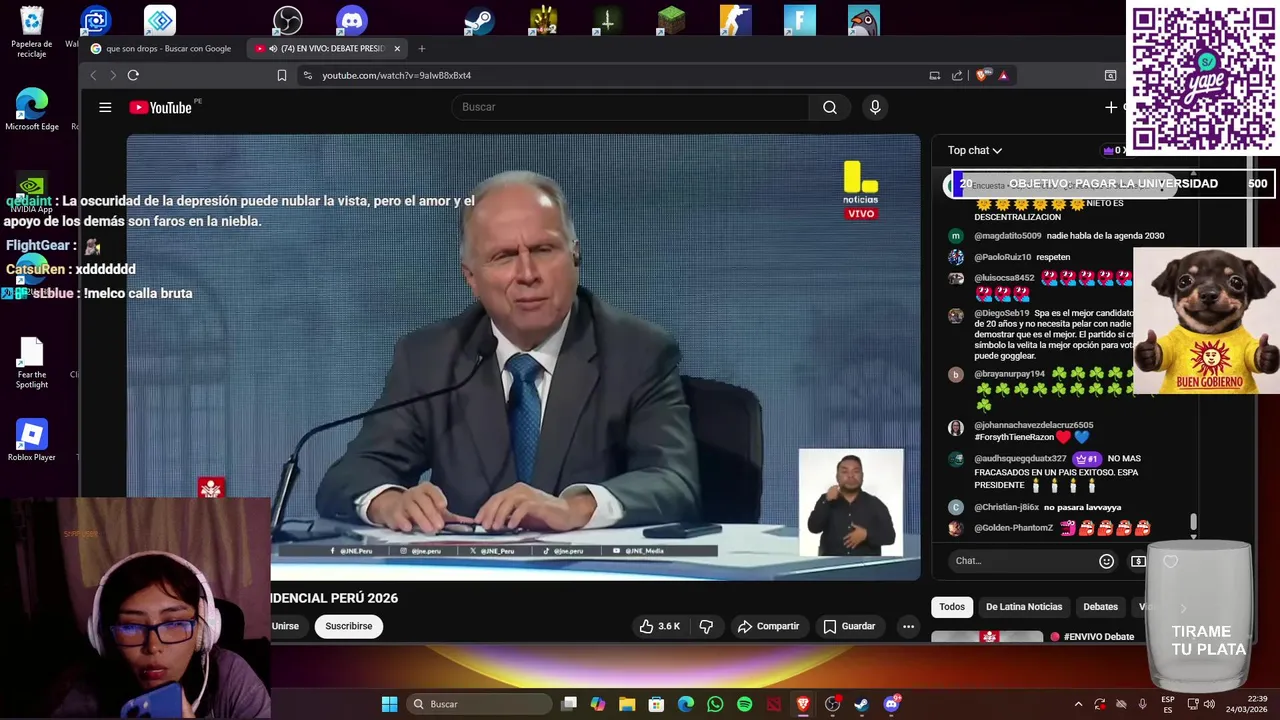Select the Todos filter chip
The image size is (1280, 720).
coord(952,607)
